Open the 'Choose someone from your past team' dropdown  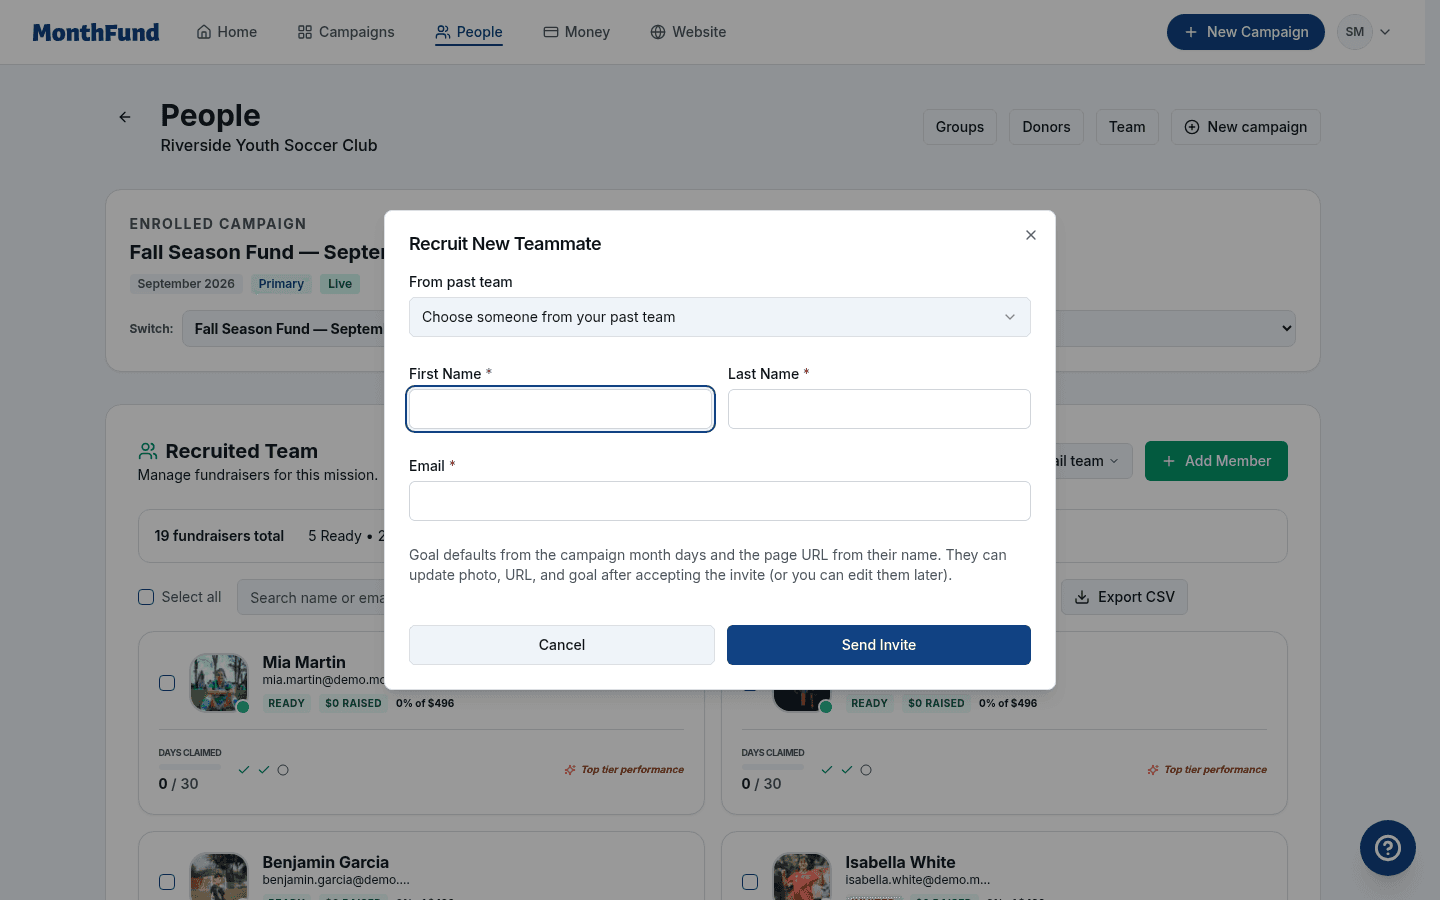(x=720, y=317)
